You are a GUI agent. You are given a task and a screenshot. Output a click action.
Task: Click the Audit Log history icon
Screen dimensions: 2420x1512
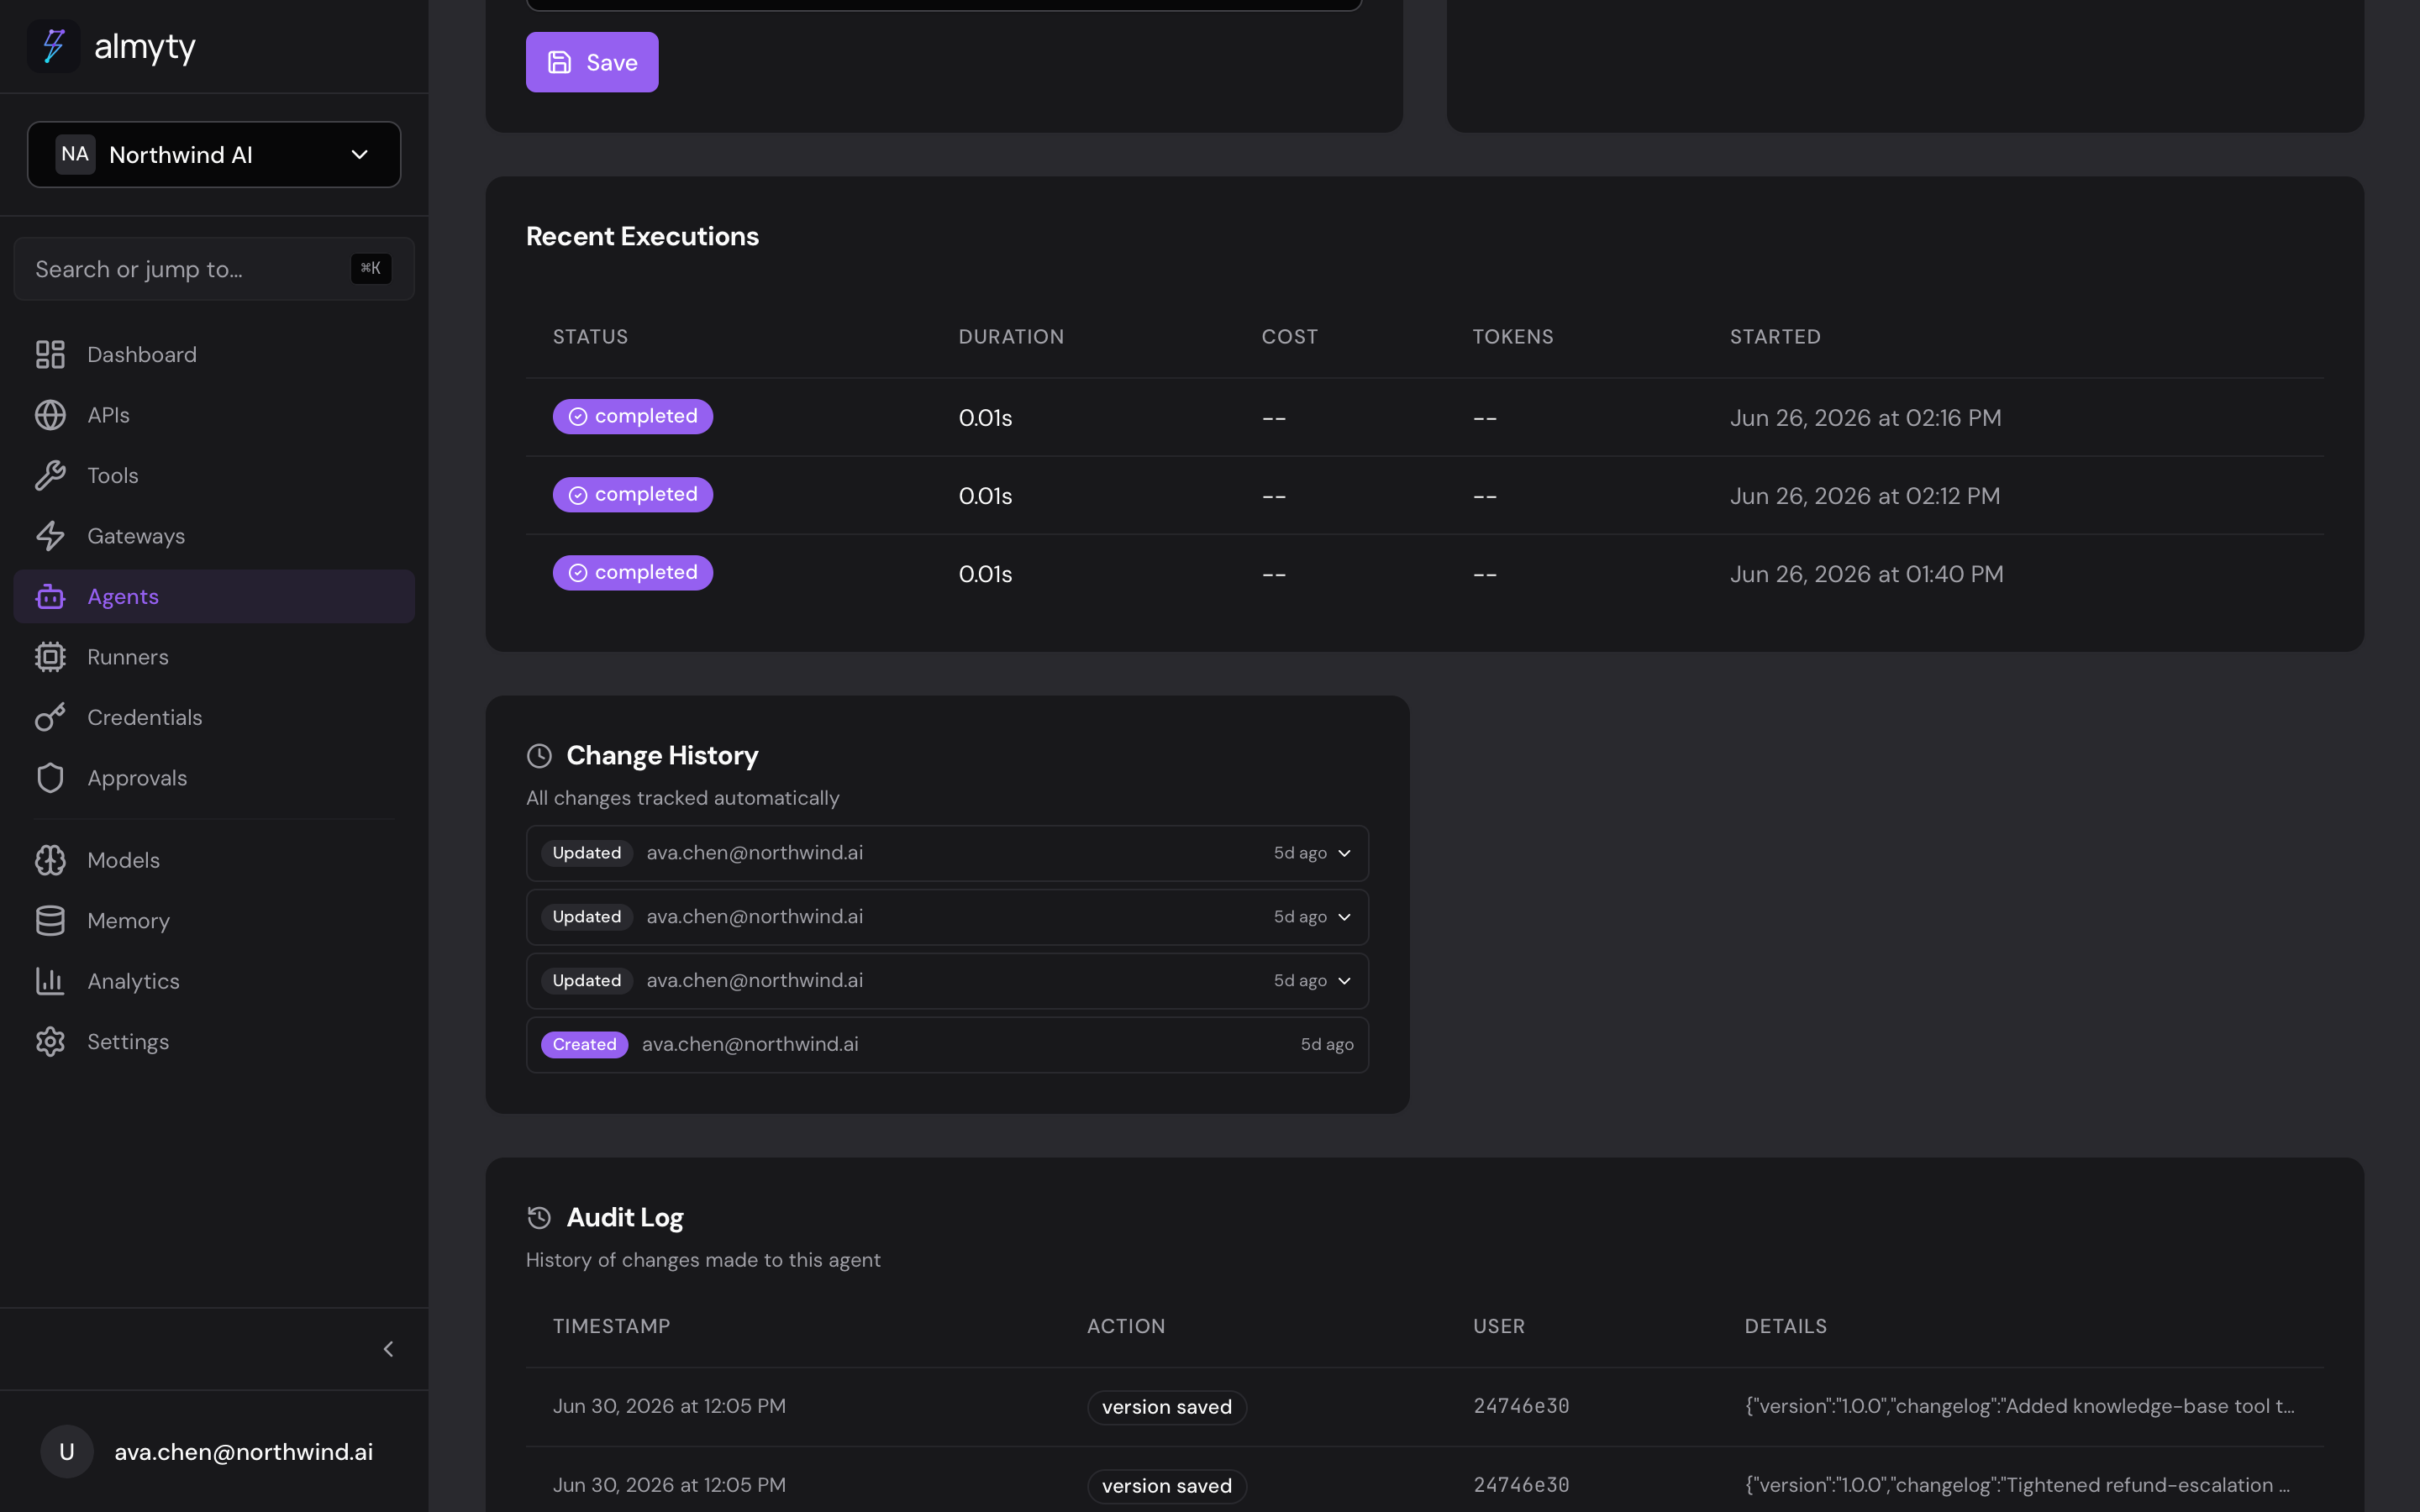point(539,1218)
